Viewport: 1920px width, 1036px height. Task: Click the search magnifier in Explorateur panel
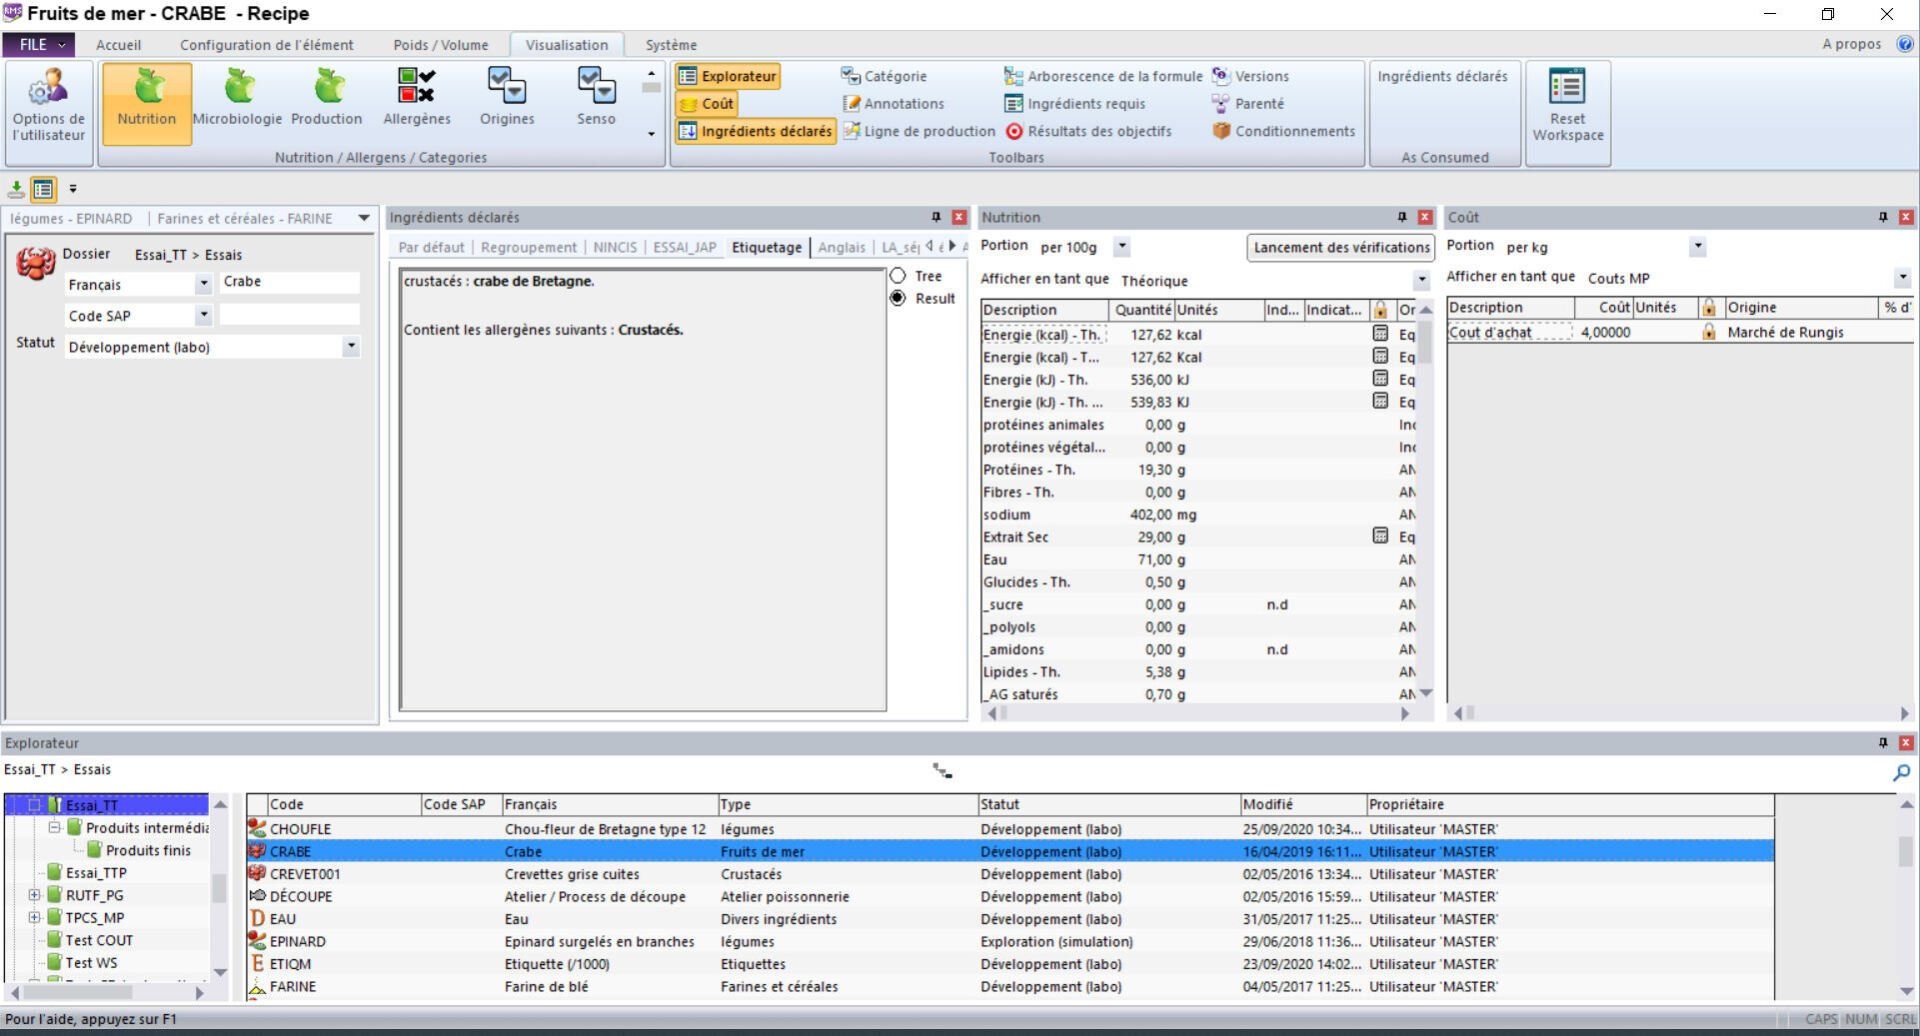(x=1902, y=772)
